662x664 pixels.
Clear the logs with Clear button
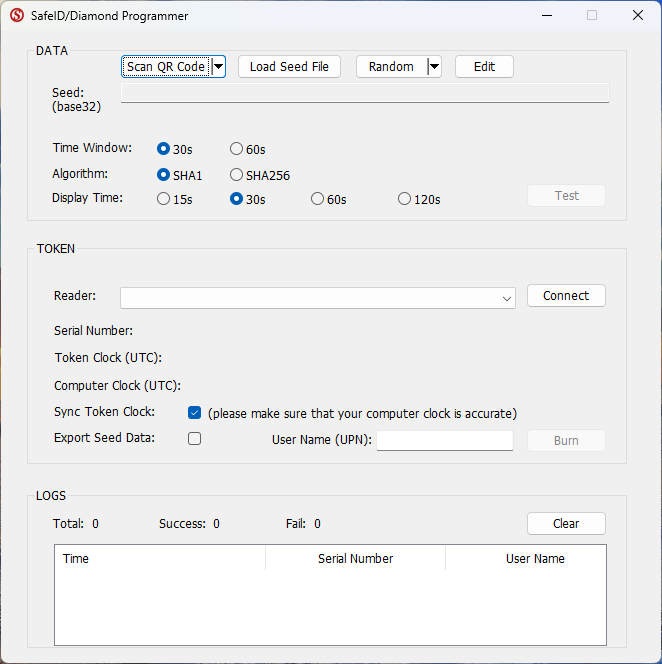pos(566,524)
